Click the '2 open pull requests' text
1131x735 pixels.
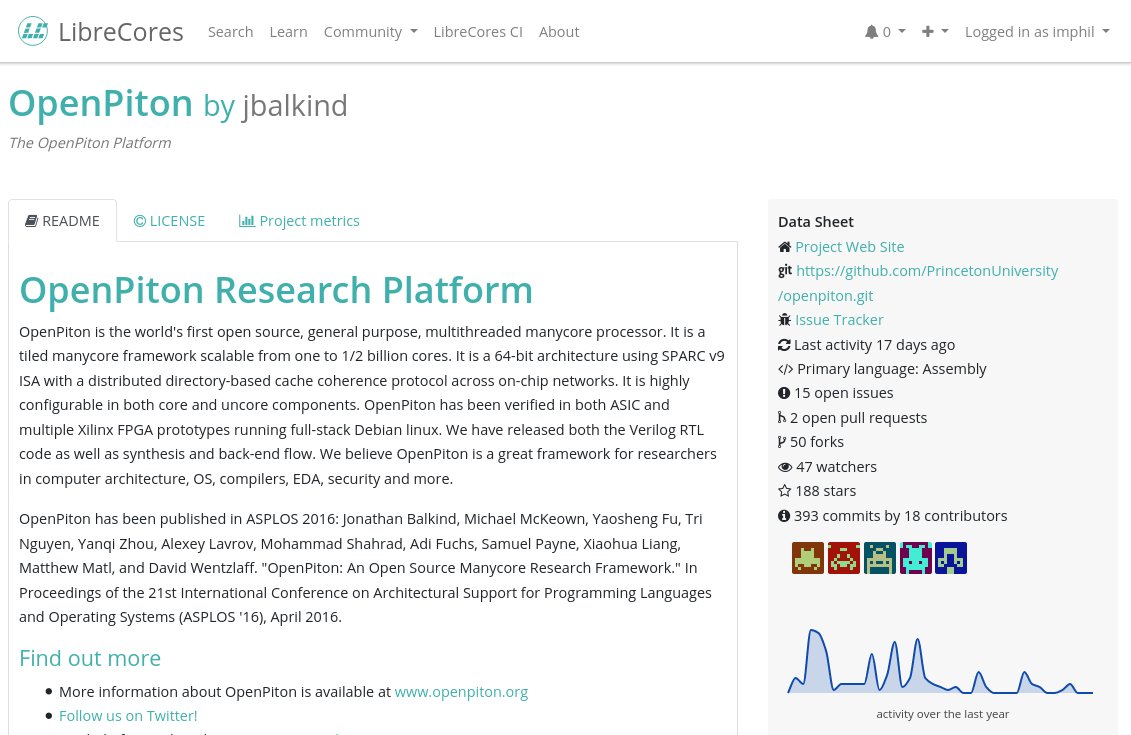pyautogui.click(x=858, y=418)
